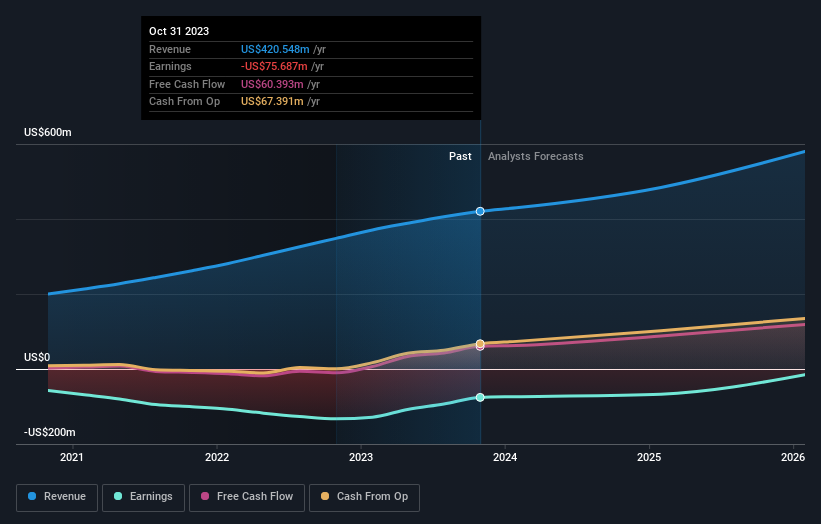821x524 pixels.
Task: Click the US$67.391m cash from op value
Action: pos(272,102)
